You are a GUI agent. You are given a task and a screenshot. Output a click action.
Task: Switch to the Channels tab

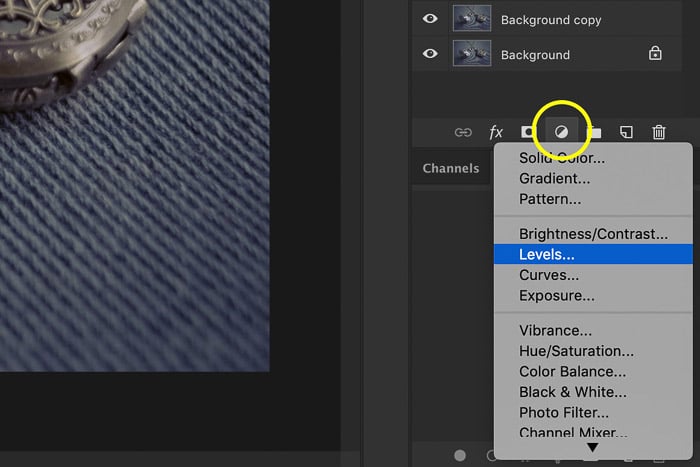(450, 168)
